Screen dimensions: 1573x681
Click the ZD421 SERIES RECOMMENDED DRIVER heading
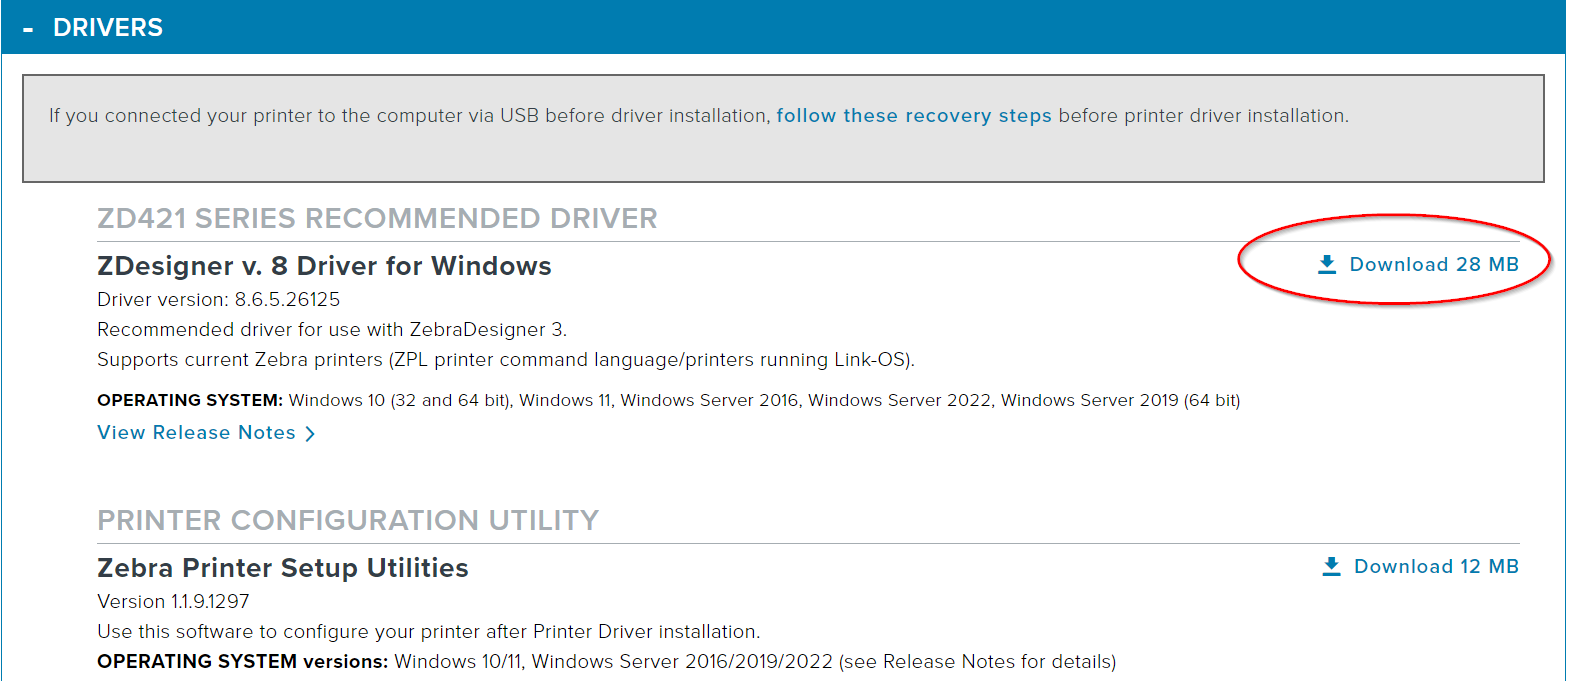pyautogui.click(x=377, y=218)
